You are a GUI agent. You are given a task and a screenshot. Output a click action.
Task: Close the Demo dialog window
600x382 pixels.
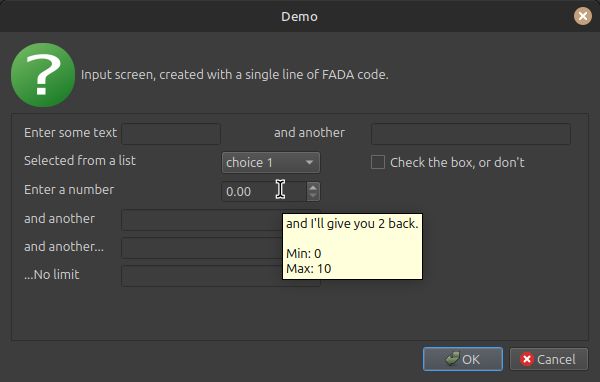[x=583, y=16]
